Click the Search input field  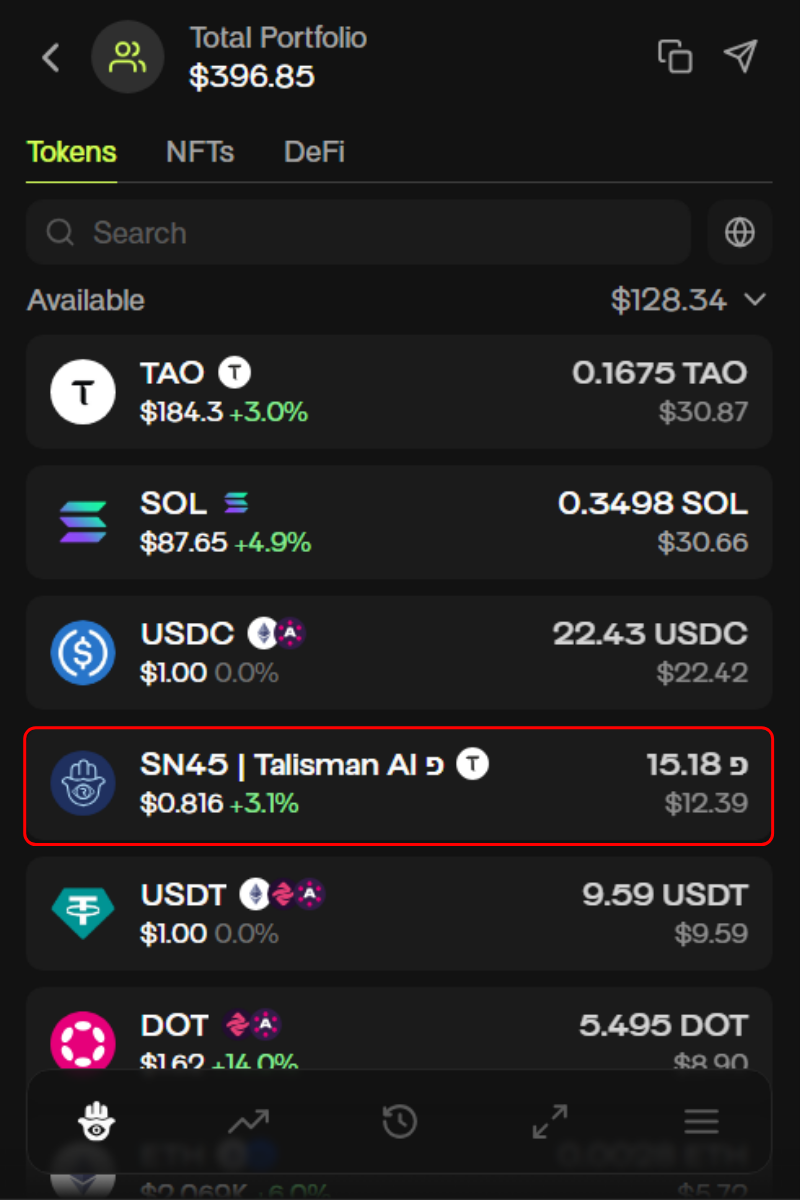tap(358, 233)
